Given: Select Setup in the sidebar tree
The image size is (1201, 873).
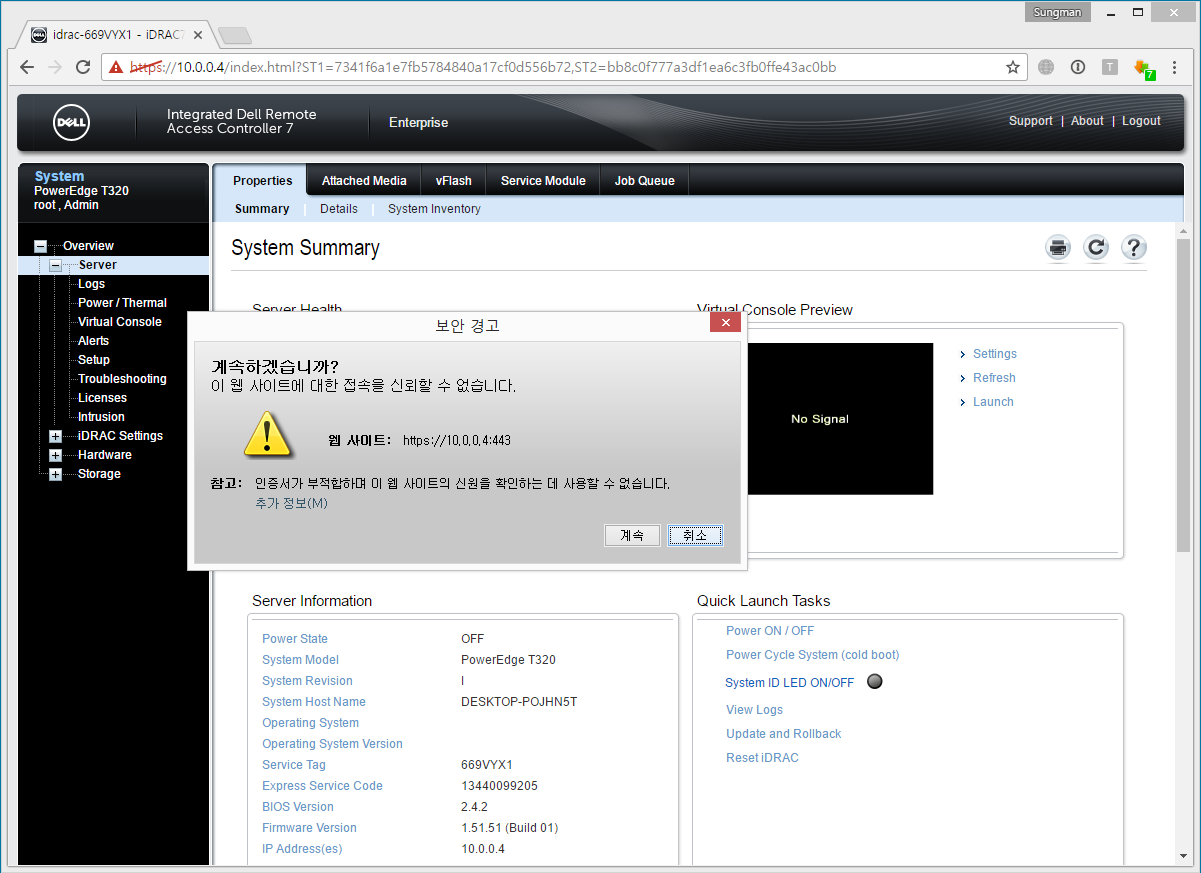Looking at the screenshot, I should (94, 360).
